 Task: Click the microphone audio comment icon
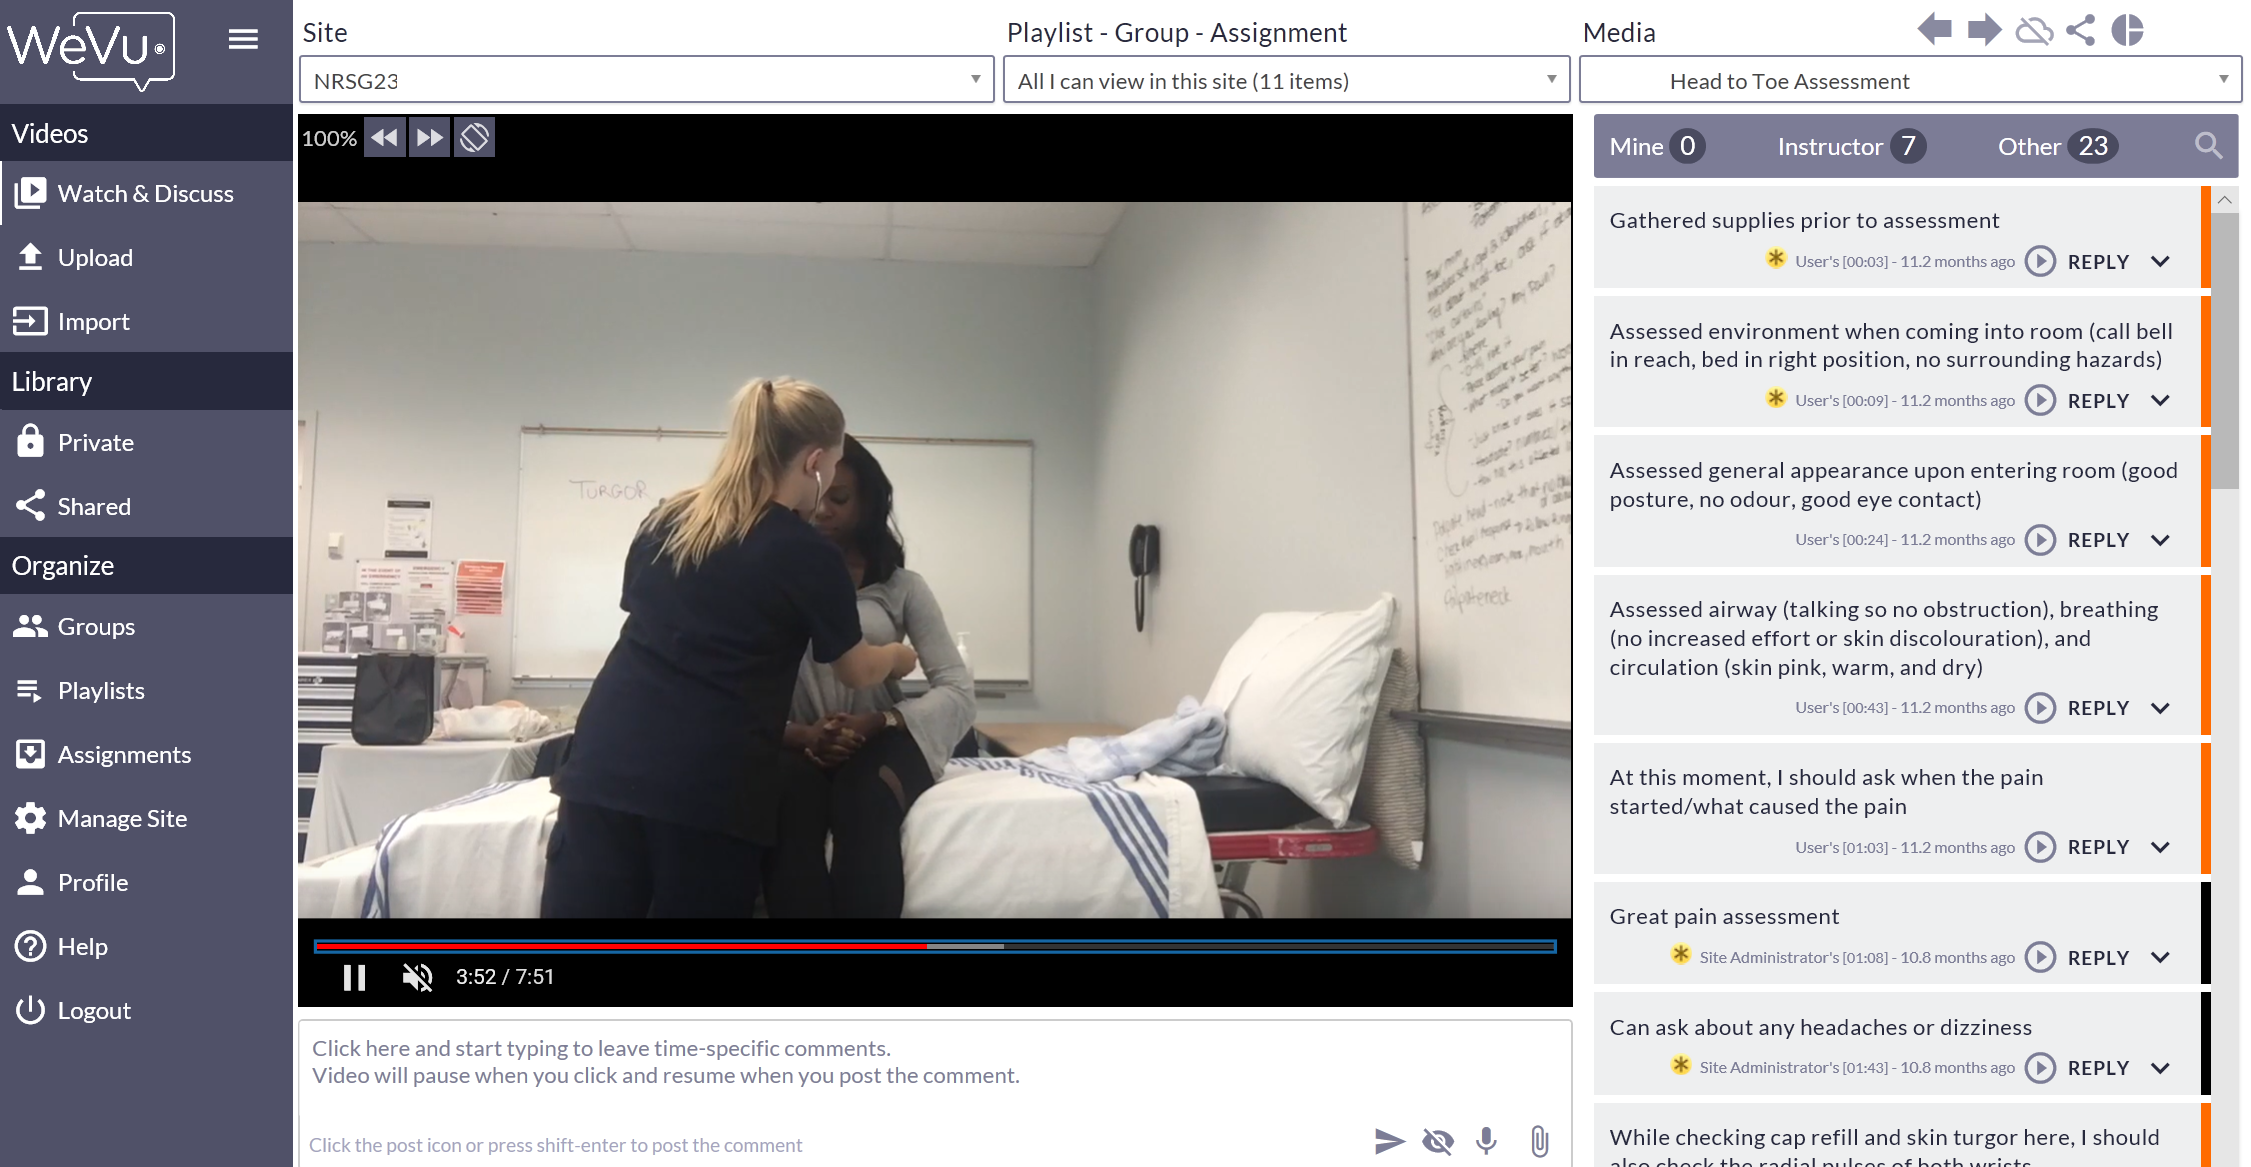tap(1486, 1141)
